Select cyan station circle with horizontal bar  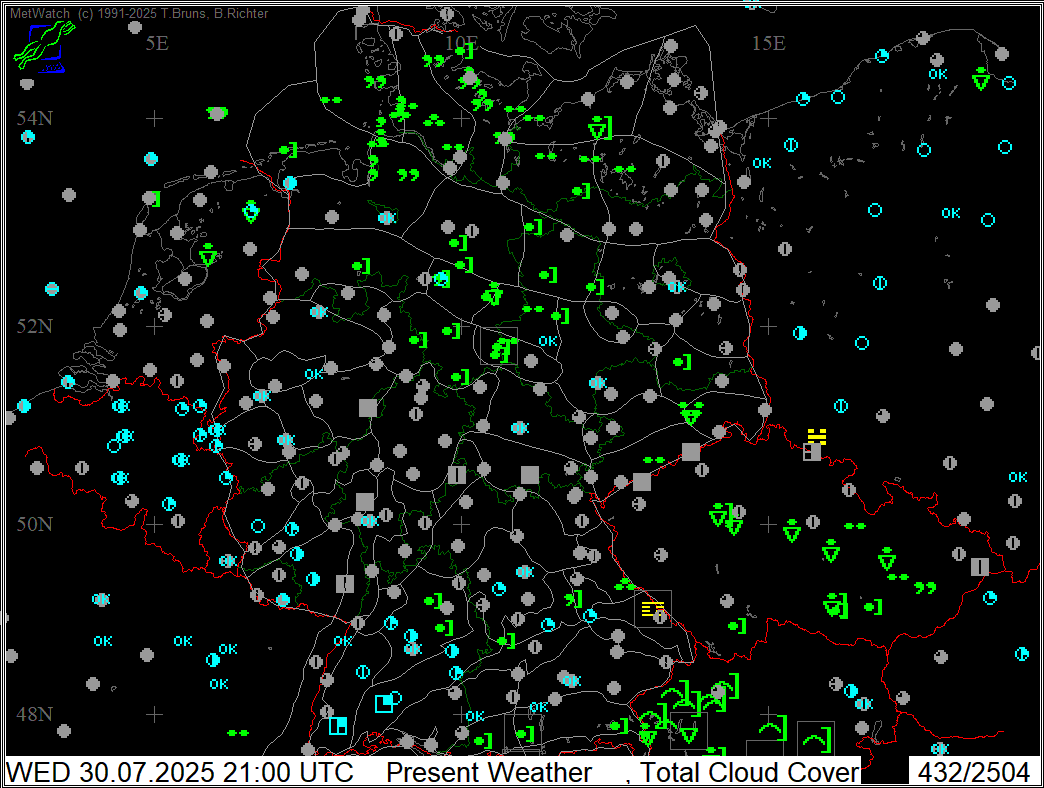tap(52, 289)
